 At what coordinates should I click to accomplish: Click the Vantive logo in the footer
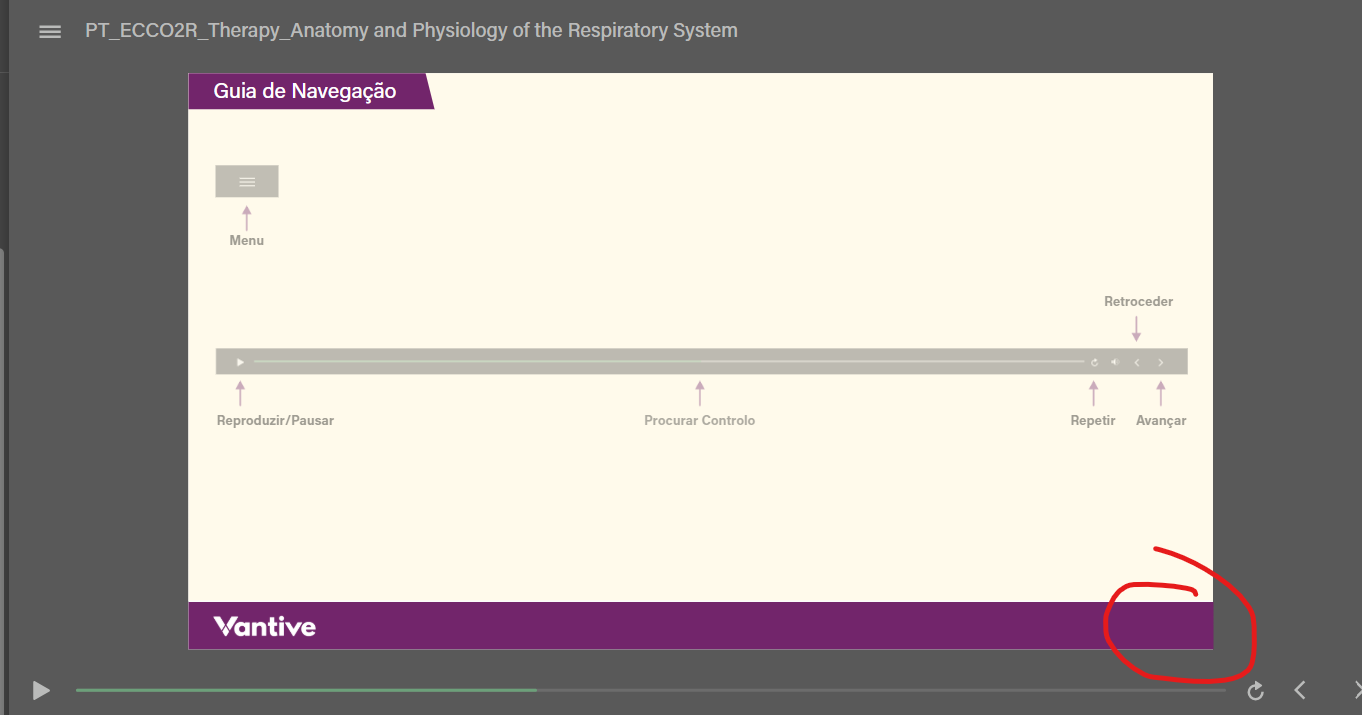265,627
